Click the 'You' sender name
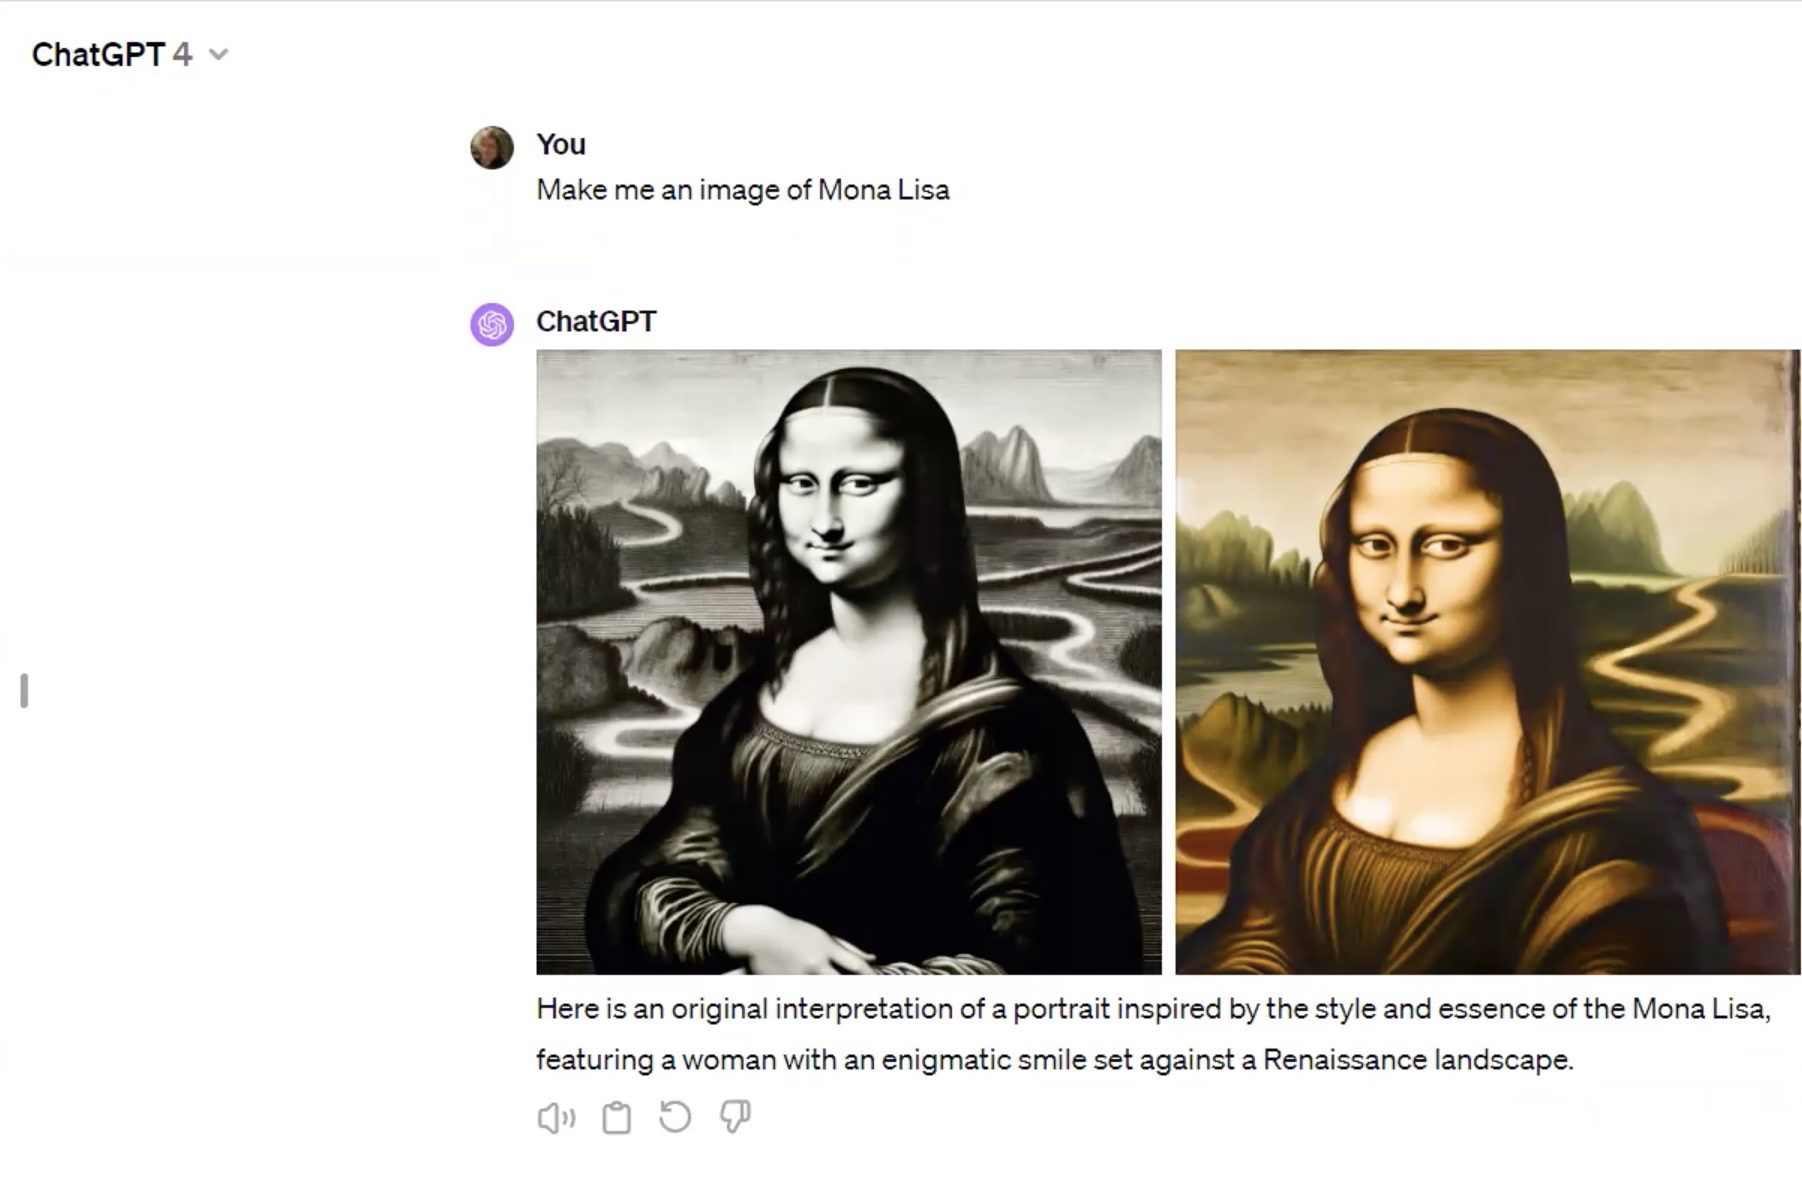Viewport: 1802px width, 1194px height. [561, 144]
